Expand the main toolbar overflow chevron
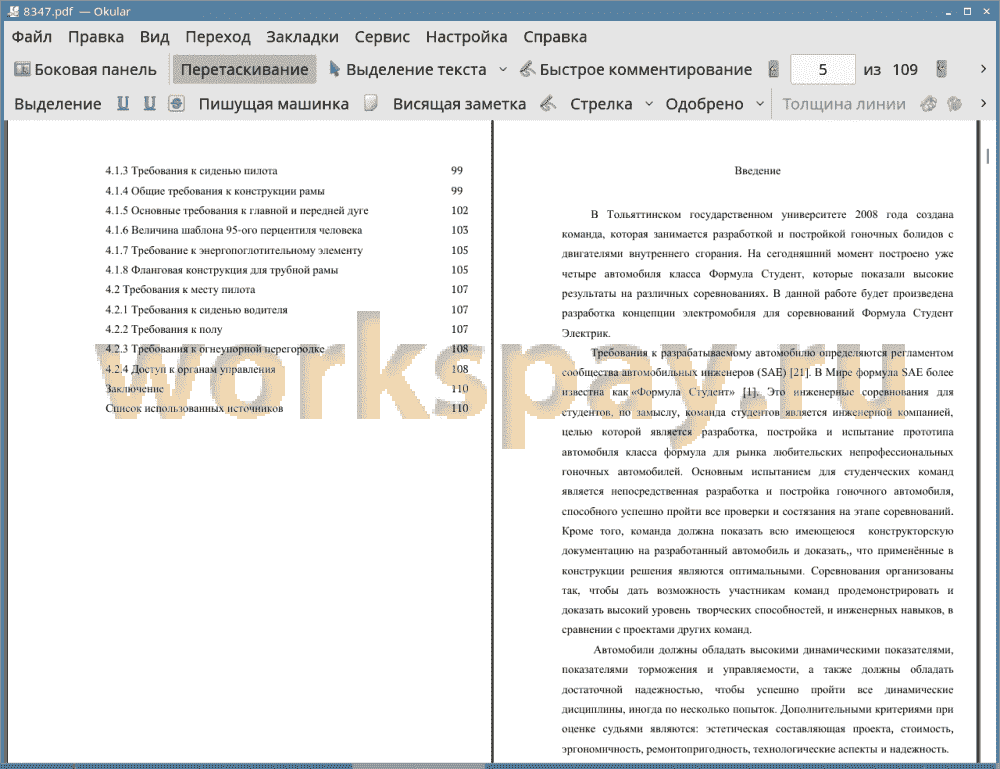The width and height of the screenshot is (1000, 769). (983, 69)
